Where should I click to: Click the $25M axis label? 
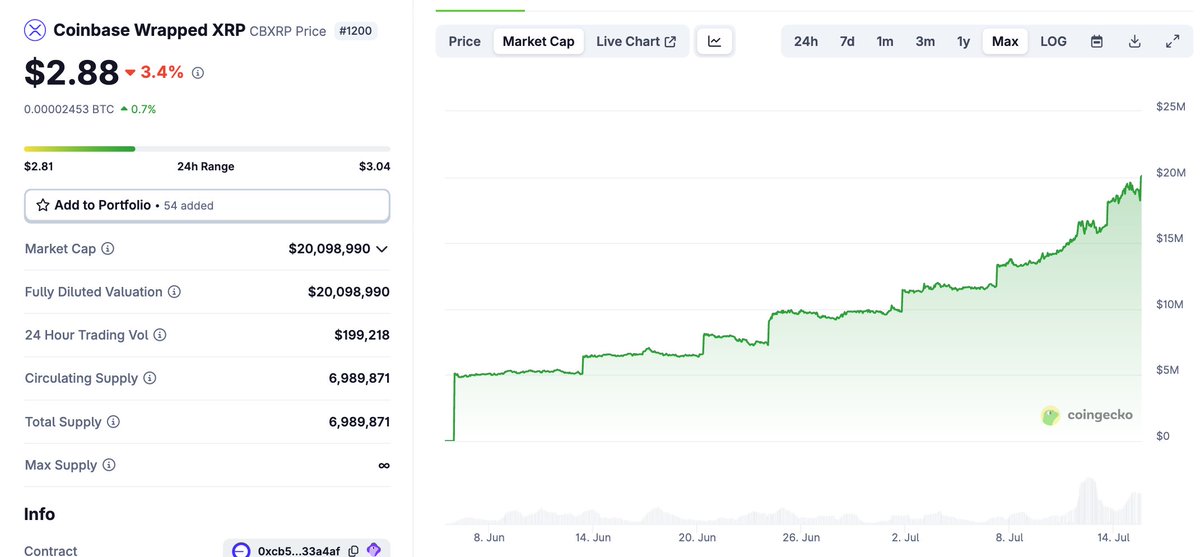1170,106
